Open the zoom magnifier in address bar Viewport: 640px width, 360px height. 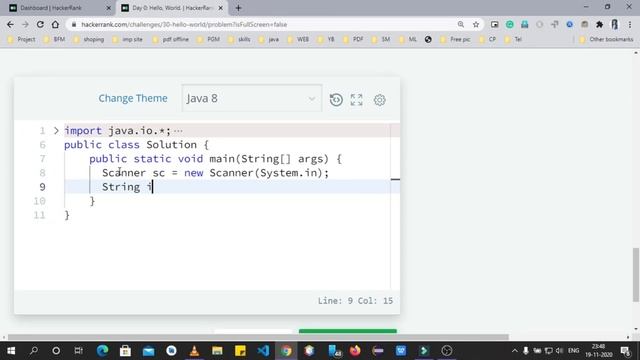click(461, 24)
